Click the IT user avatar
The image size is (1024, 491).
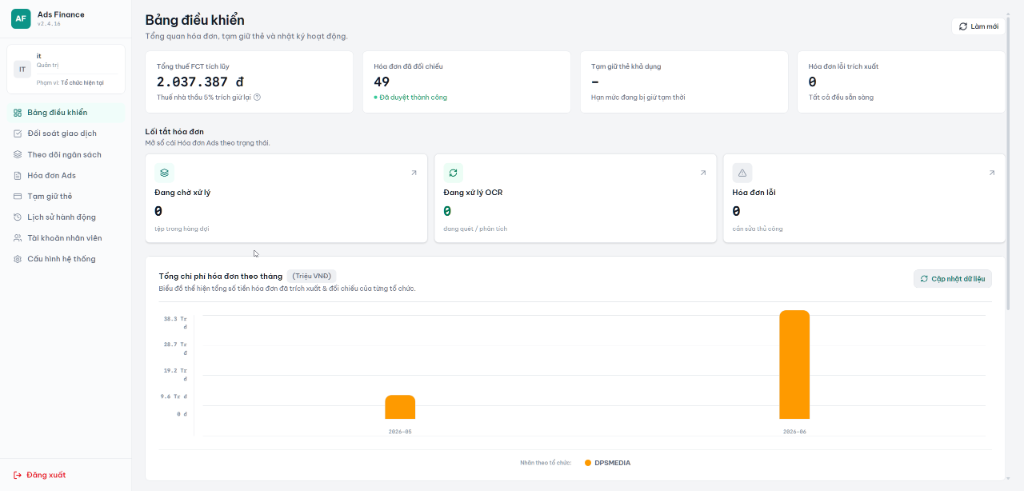point(22,69)
